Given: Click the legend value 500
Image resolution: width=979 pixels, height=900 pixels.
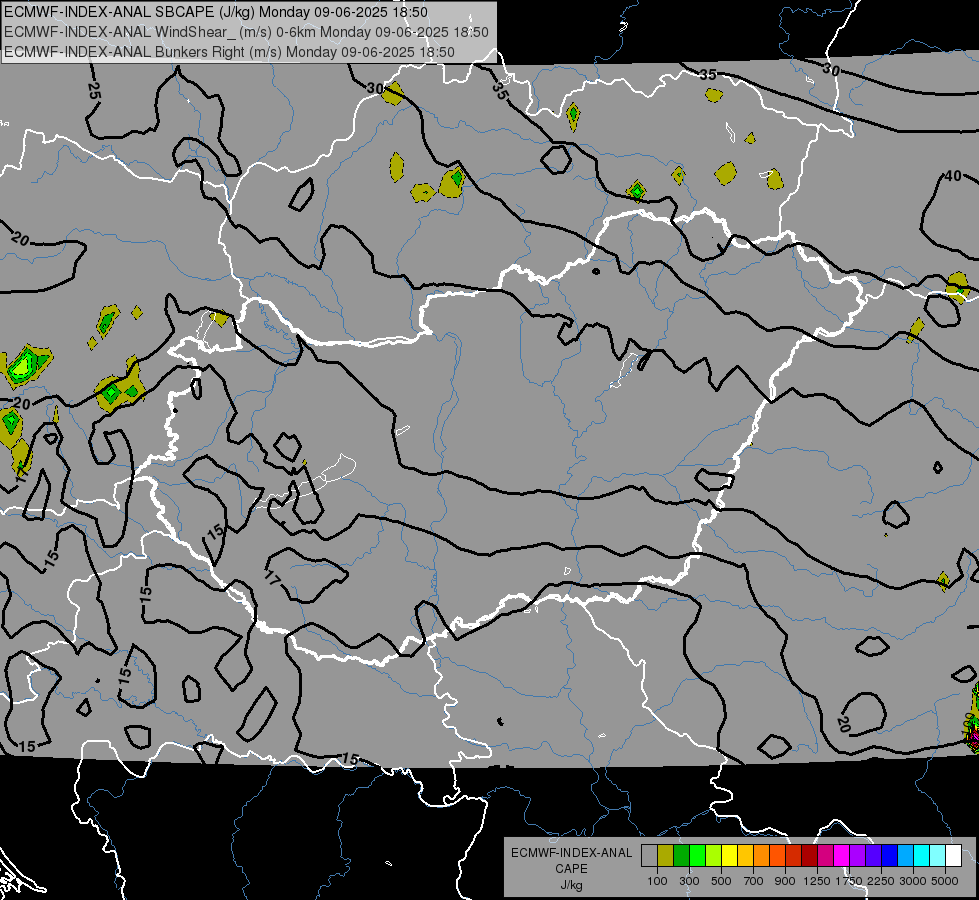Looking at the screenshot, I should [x=721, y=881].
